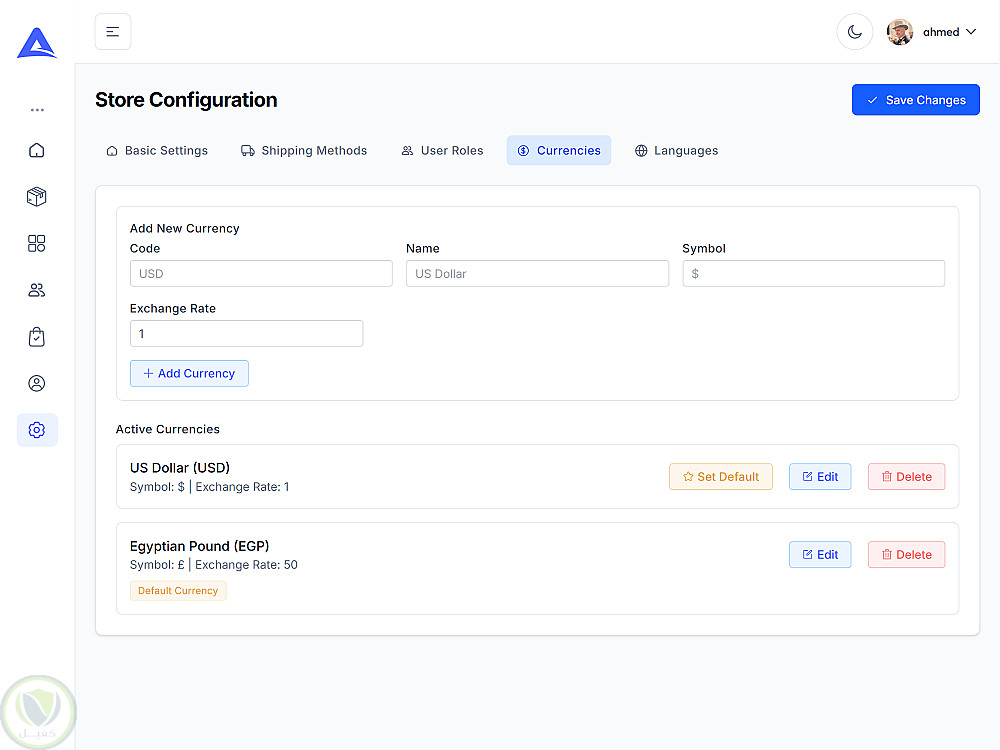Delete the Egyptian Pound currency
This screenshot has width=1000, height=750.
(906, 555)
